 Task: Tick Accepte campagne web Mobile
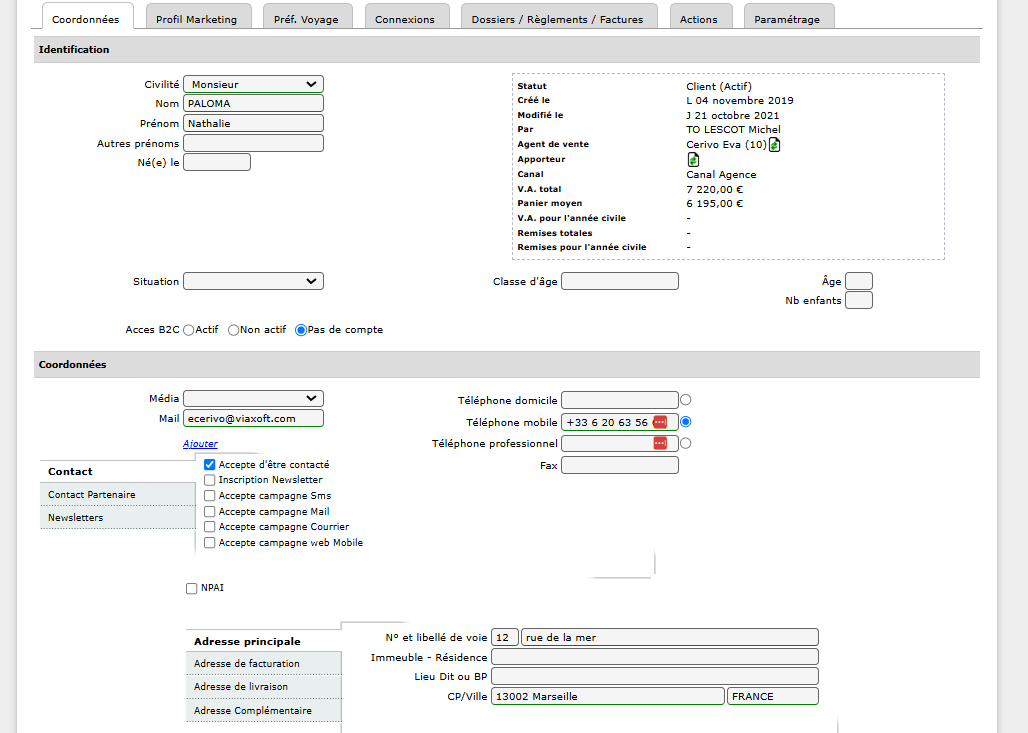point(210,543)
